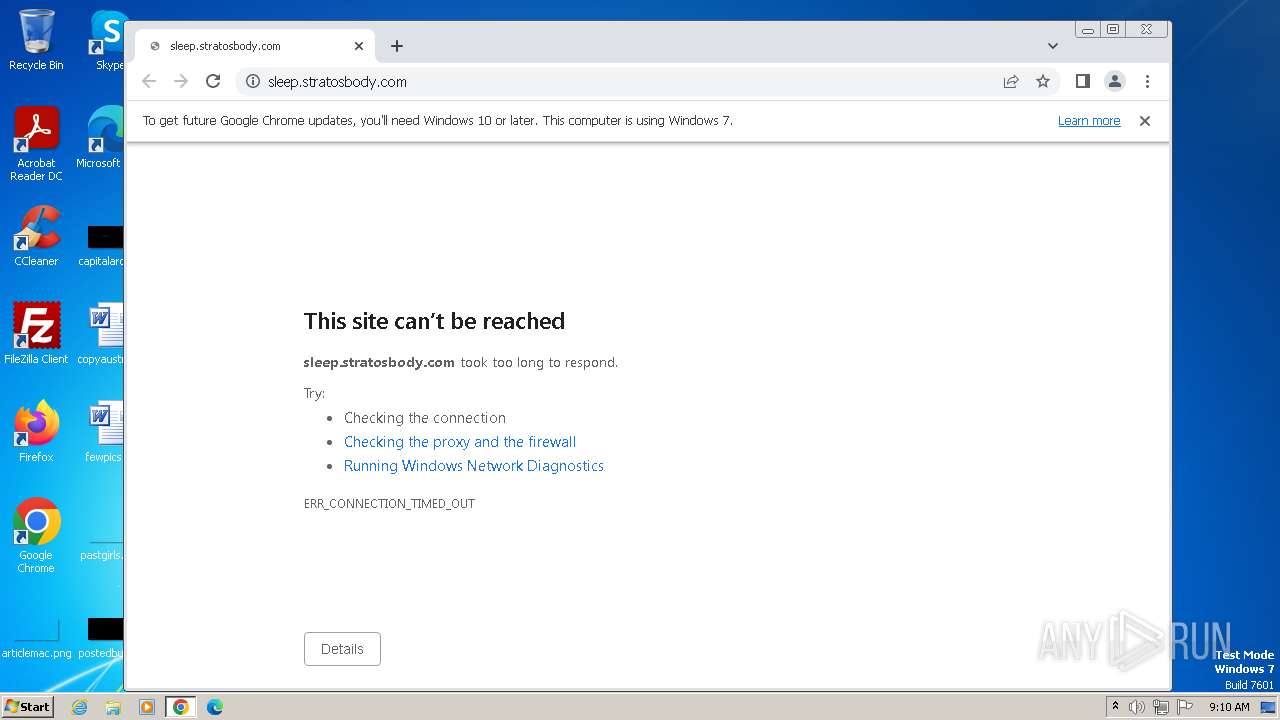Open File Explorer from taskbar
This screenshot has width=1280, height=720.
point(113,707)
